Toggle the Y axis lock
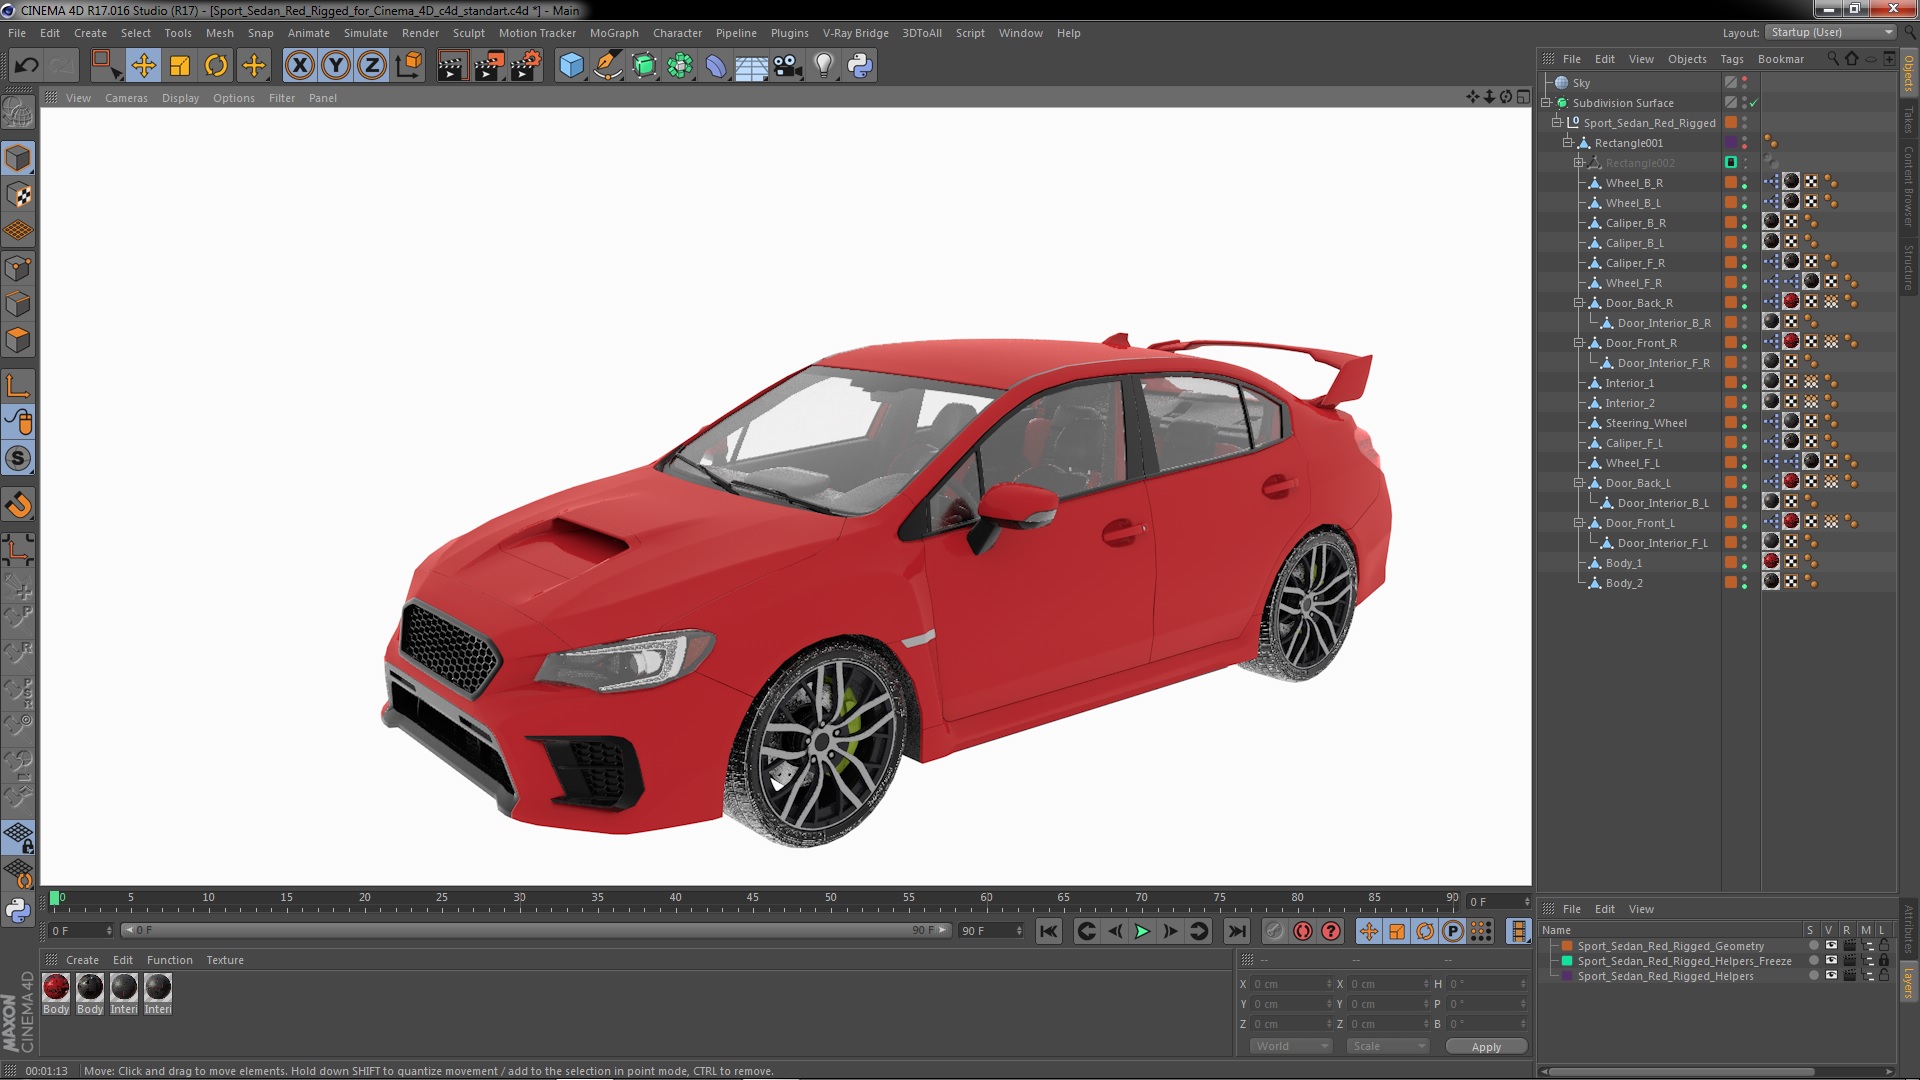The height and width of the screenshot is (1080, 1920). 336,66
